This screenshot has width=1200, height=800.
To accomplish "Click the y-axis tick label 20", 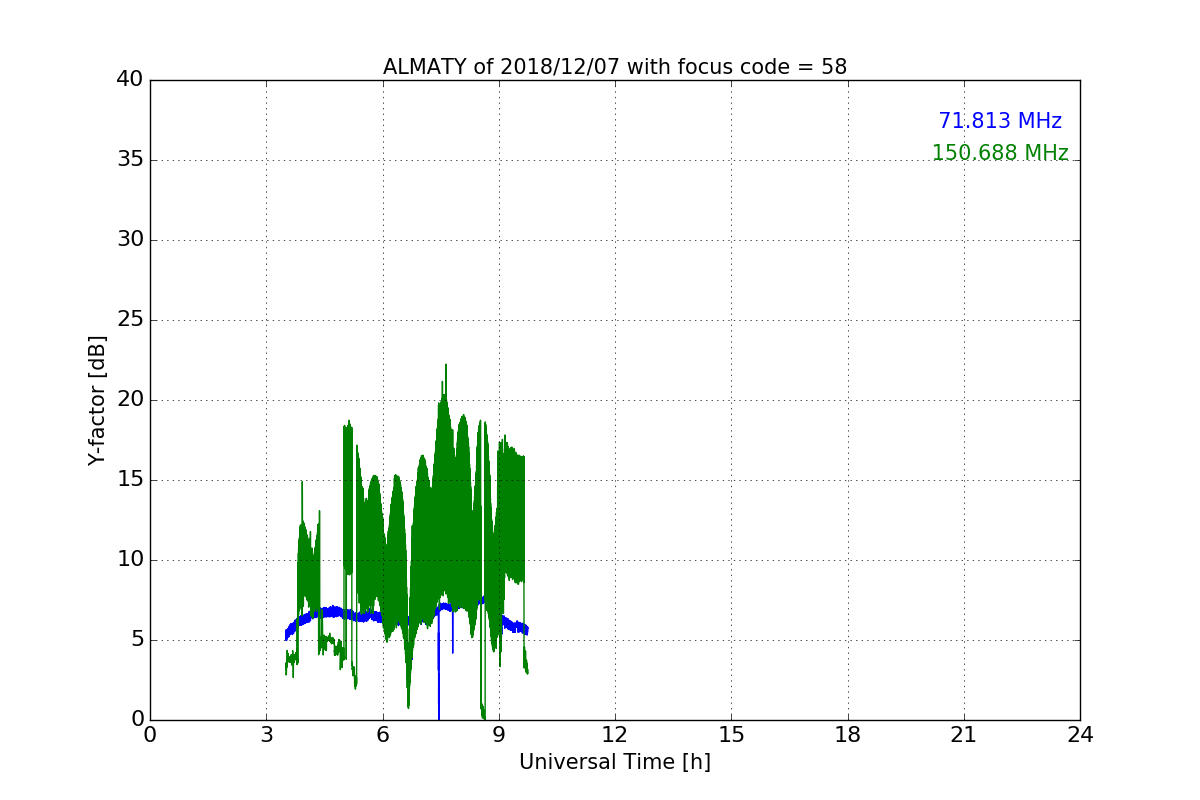I will tap(130, 400).
